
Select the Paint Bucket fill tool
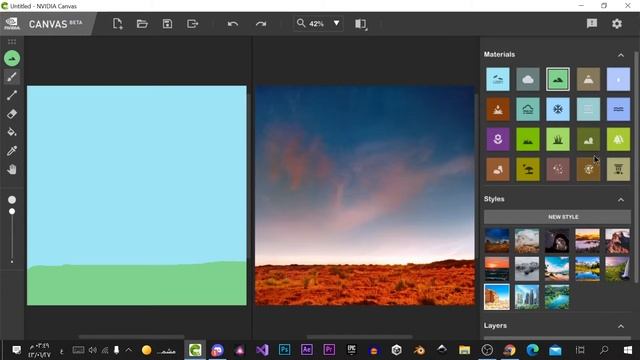(12, 132)
